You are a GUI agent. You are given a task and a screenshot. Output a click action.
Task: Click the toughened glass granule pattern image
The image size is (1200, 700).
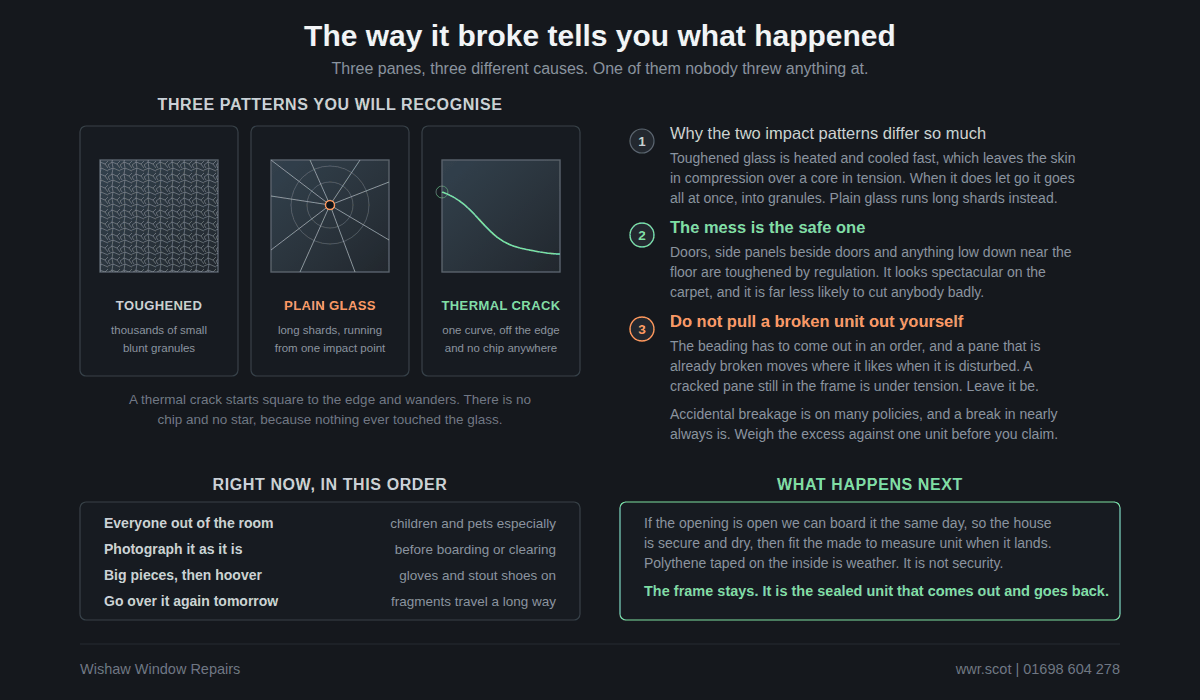159,216
